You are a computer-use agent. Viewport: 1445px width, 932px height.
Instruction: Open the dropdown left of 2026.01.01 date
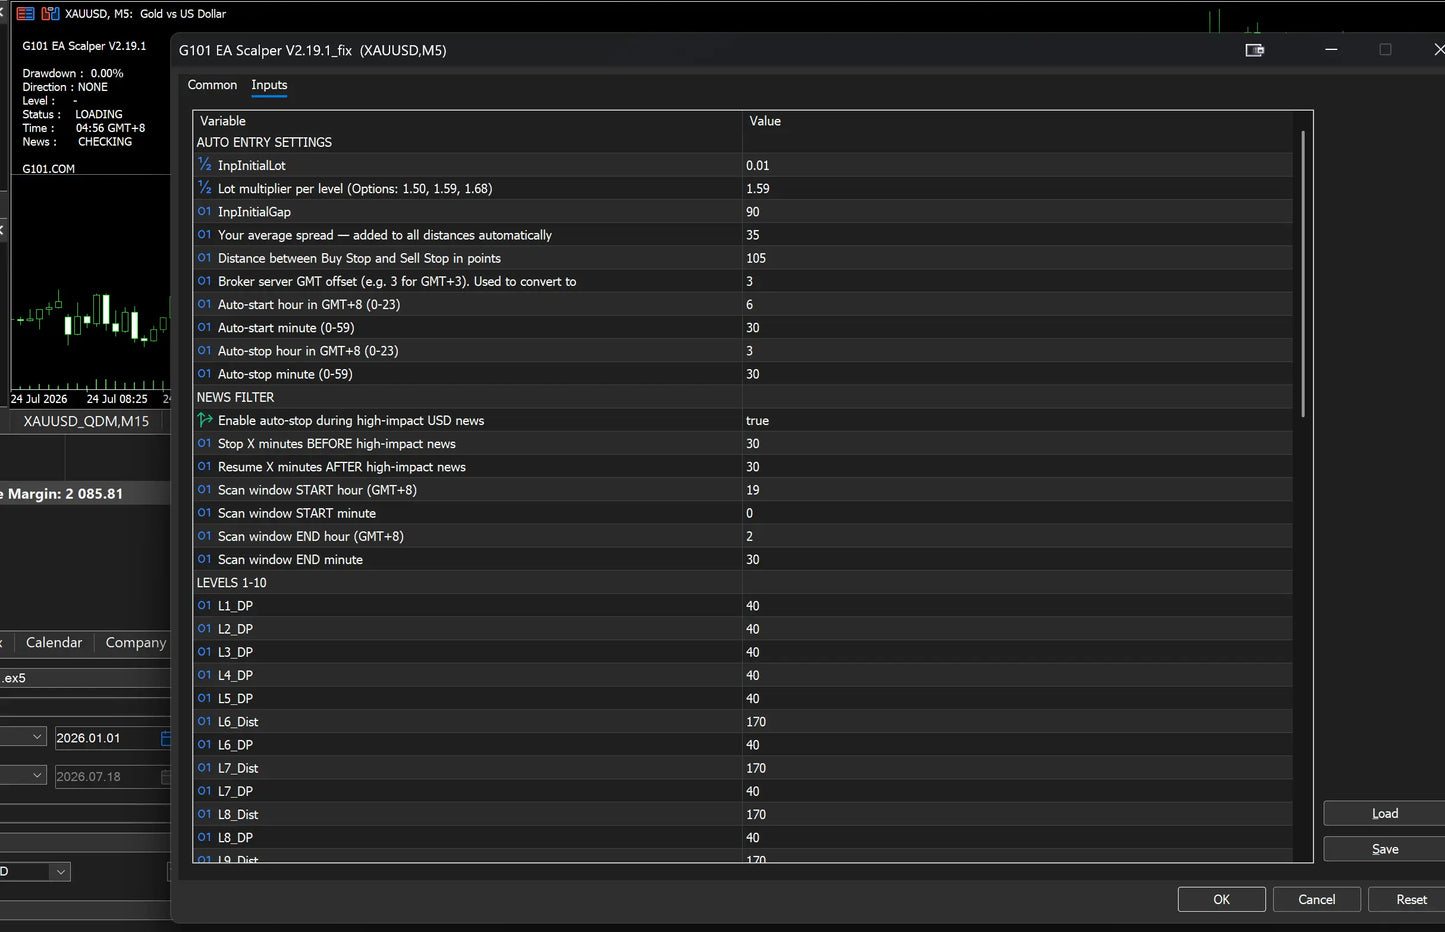(24, 737)
